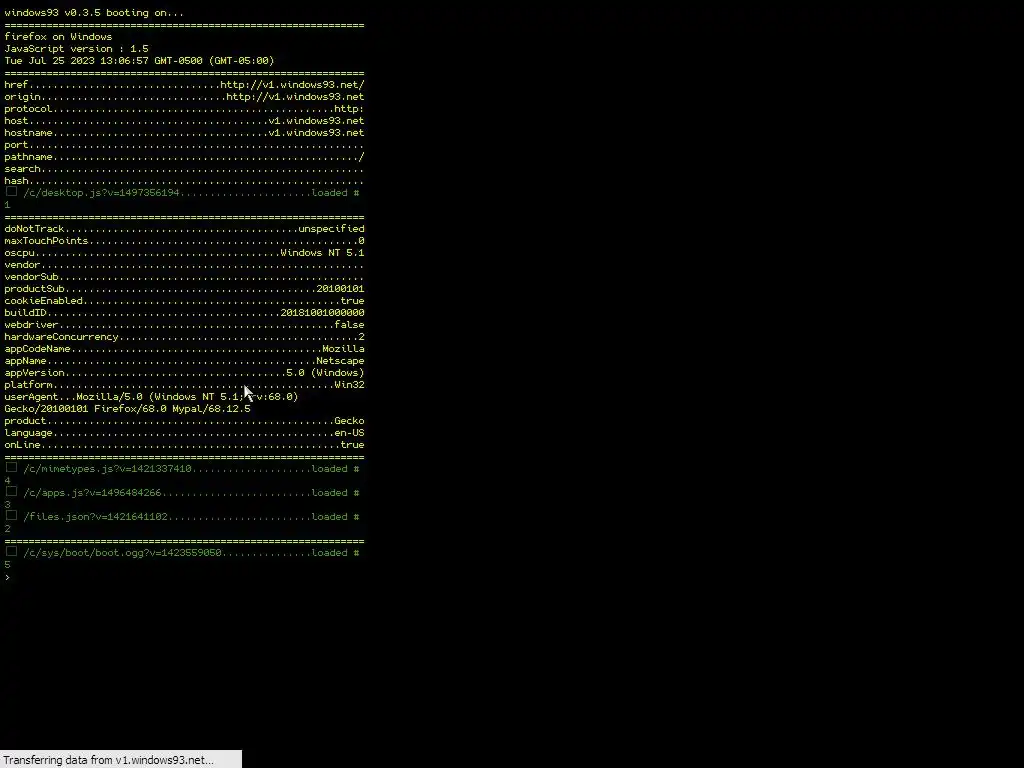Screen dimensions: 1024x768
Task: Click doNotTrack 'unspecified' value
Action: [331, 229]
